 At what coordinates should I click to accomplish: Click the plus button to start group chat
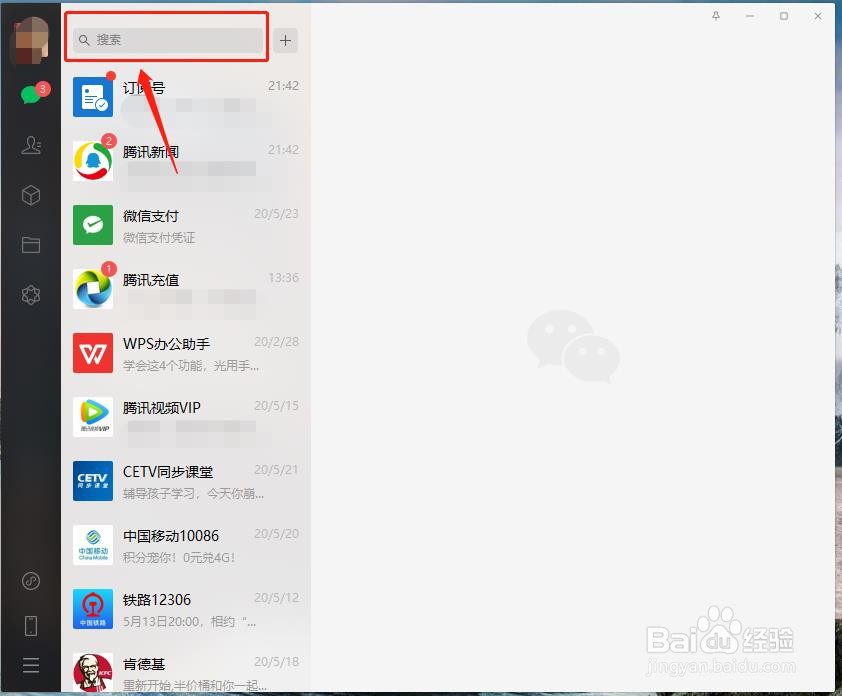[x=286, y=40]
